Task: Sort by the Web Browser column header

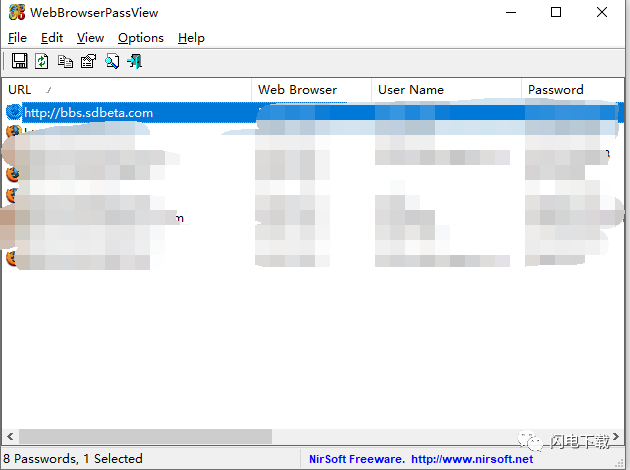Action: [x=312, y=90]
